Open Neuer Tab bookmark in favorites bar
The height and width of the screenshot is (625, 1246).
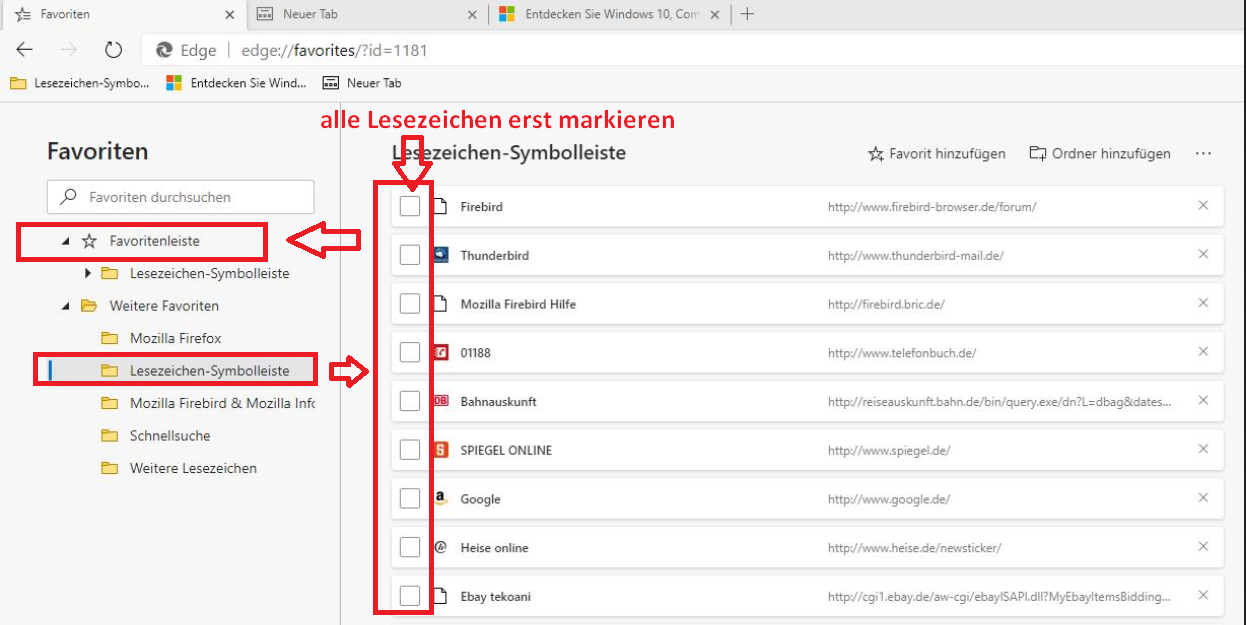[x=361, y=83]
